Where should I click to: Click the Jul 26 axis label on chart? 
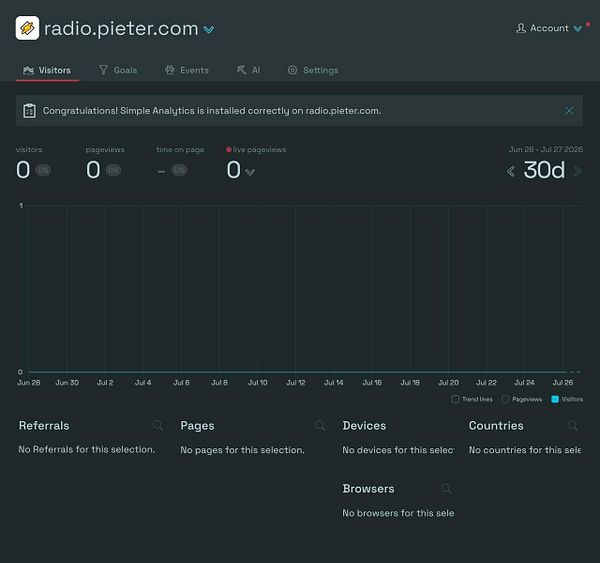pyautogui.click(x=563, y=383)
